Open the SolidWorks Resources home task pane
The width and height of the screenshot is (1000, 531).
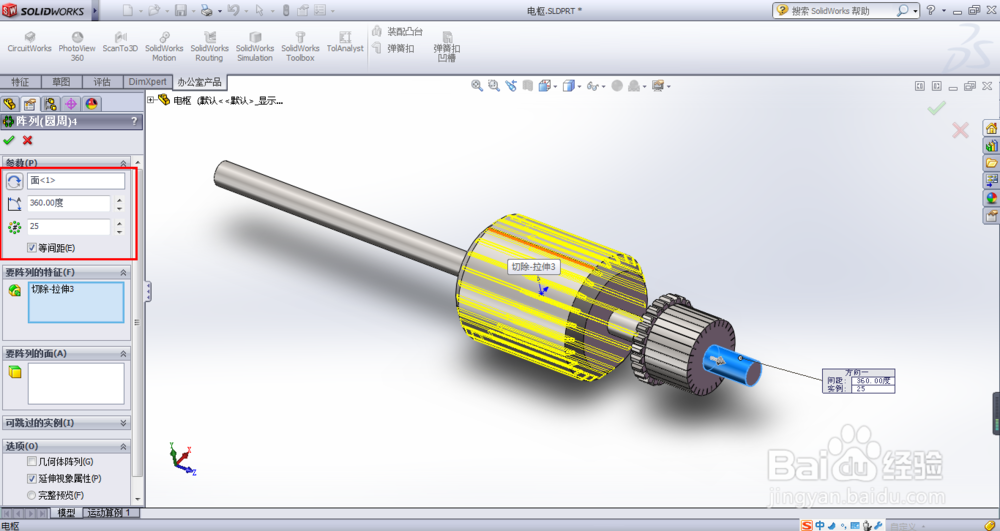[x=991, y=128]
